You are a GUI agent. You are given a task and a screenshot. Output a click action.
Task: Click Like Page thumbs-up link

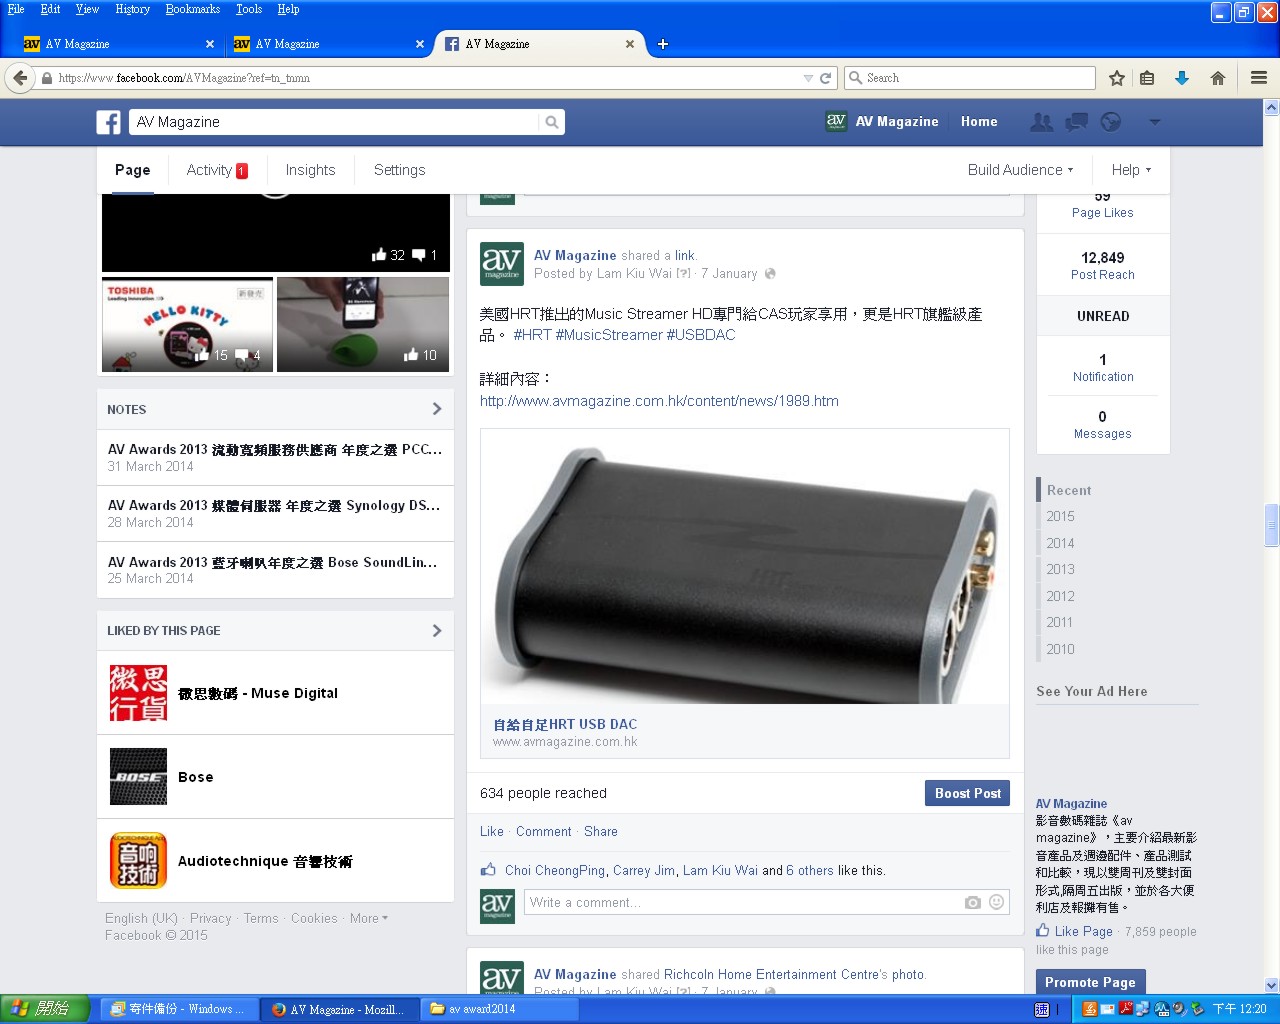(1075, 931)
